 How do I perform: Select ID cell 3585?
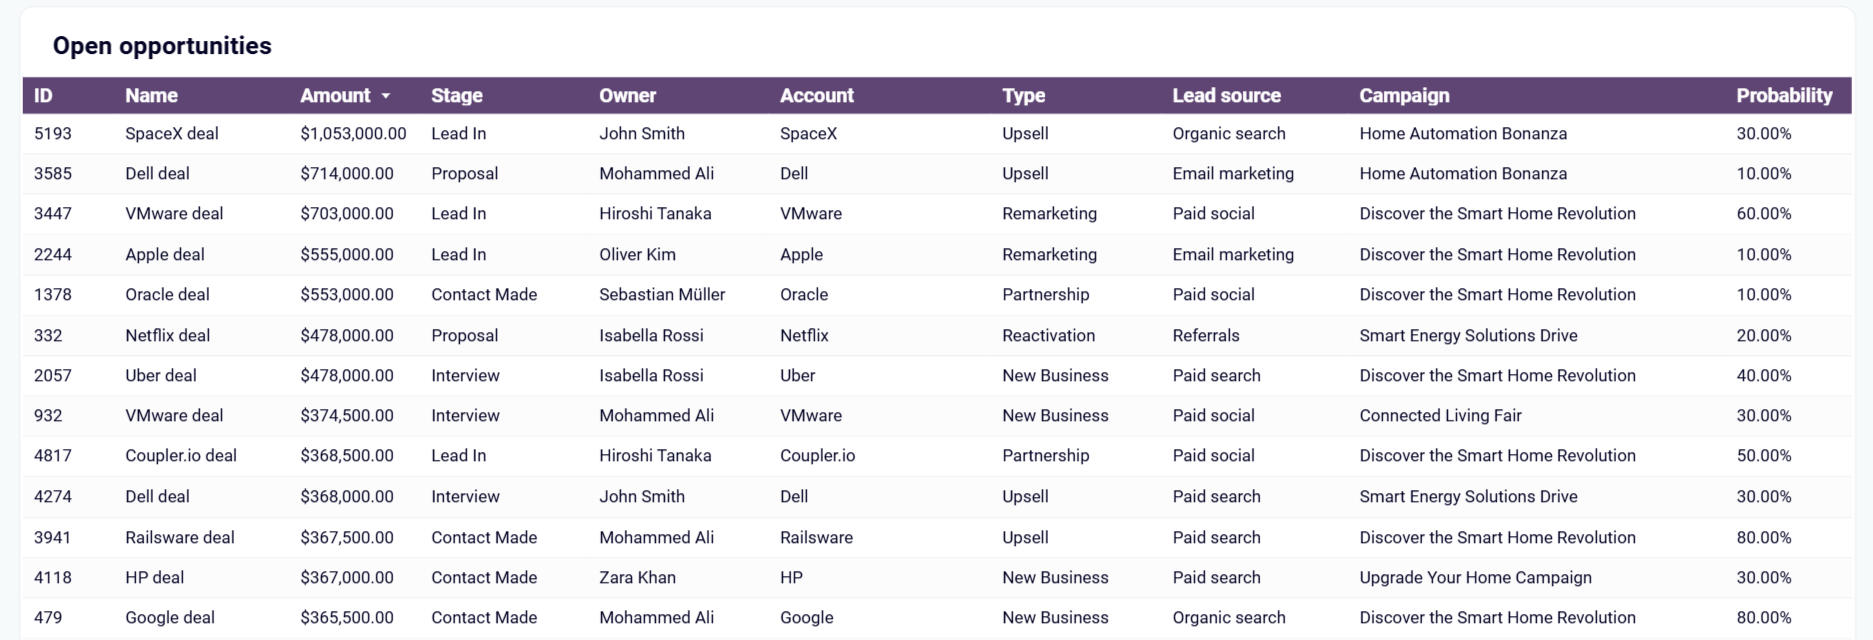(x=53, y=174)
